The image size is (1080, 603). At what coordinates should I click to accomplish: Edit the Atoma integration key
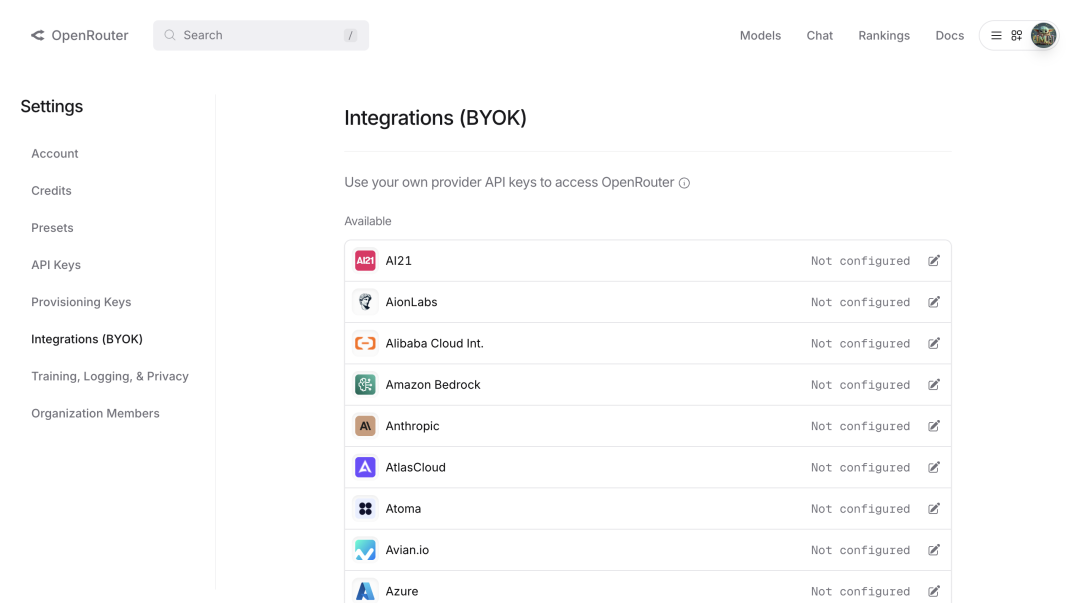[x=933, y=509]
